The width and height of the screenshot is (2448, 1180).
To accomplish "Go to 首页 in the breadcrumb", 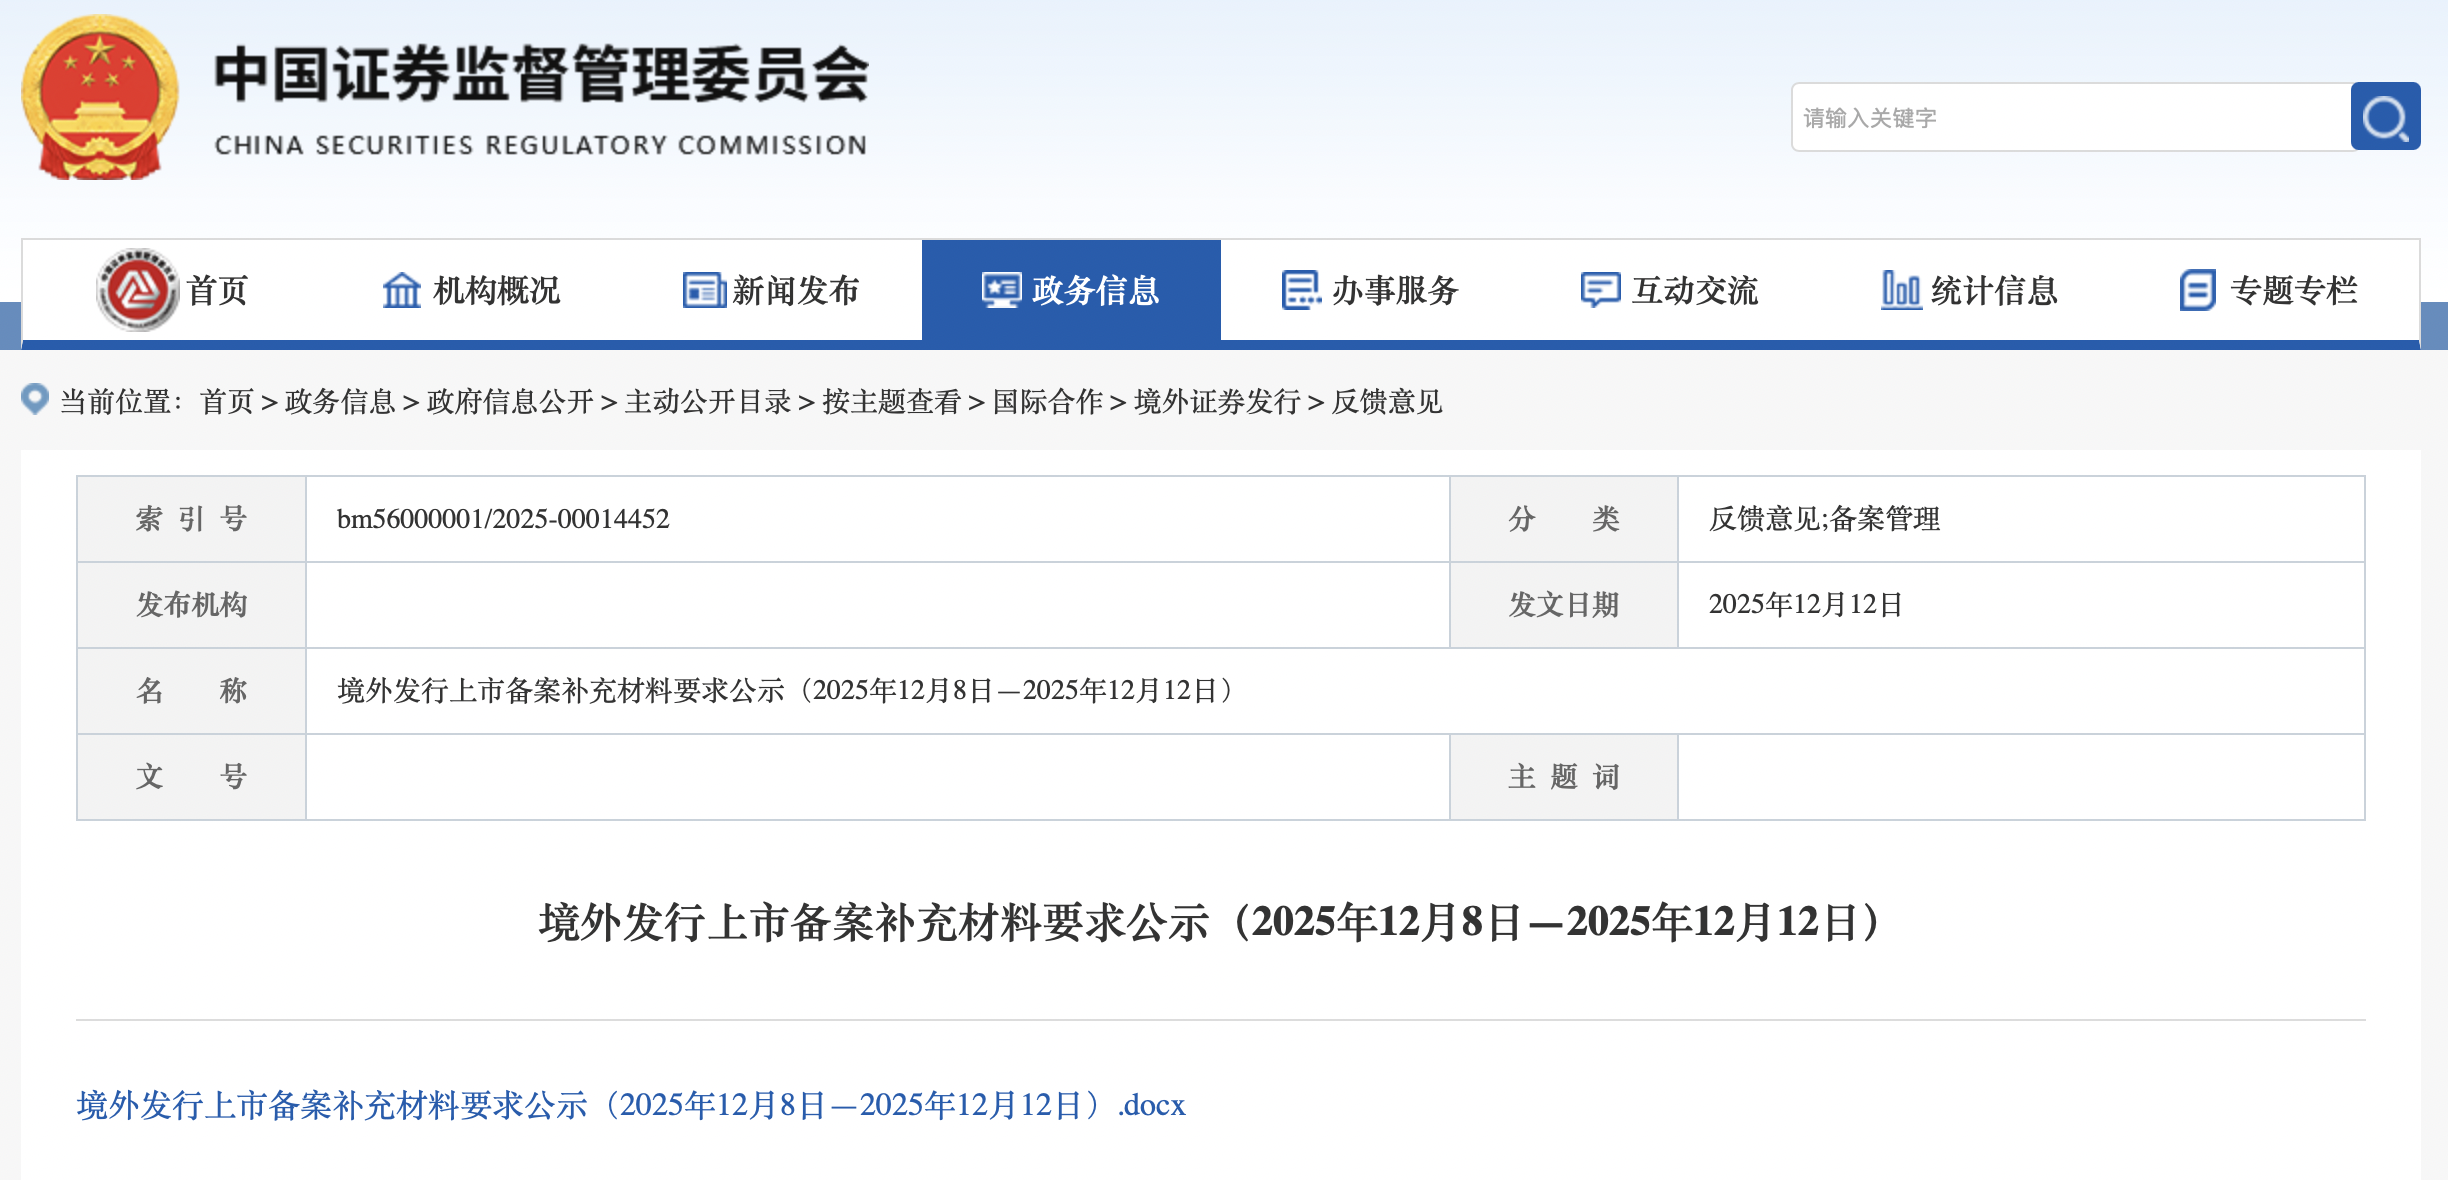I will pyautogui.click(x=227, y=402).
